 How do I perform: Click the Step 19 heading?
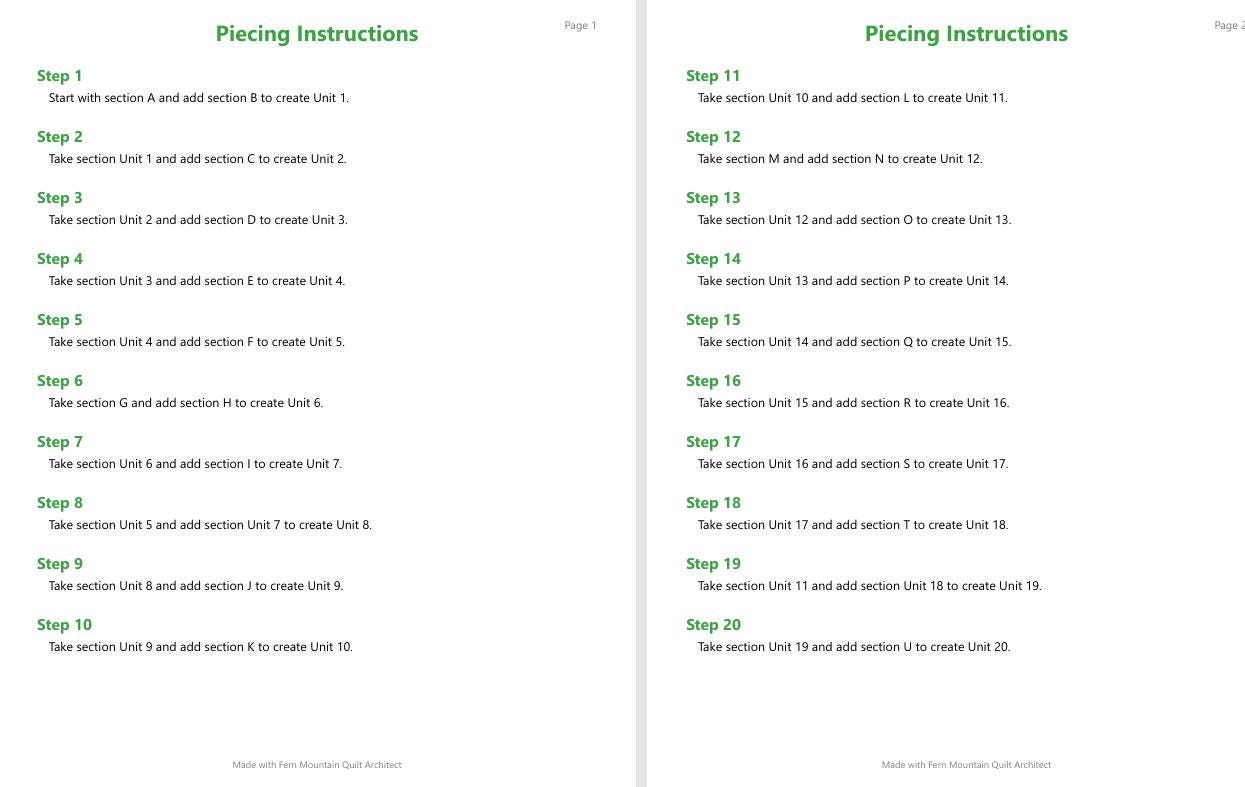(713, 564)
